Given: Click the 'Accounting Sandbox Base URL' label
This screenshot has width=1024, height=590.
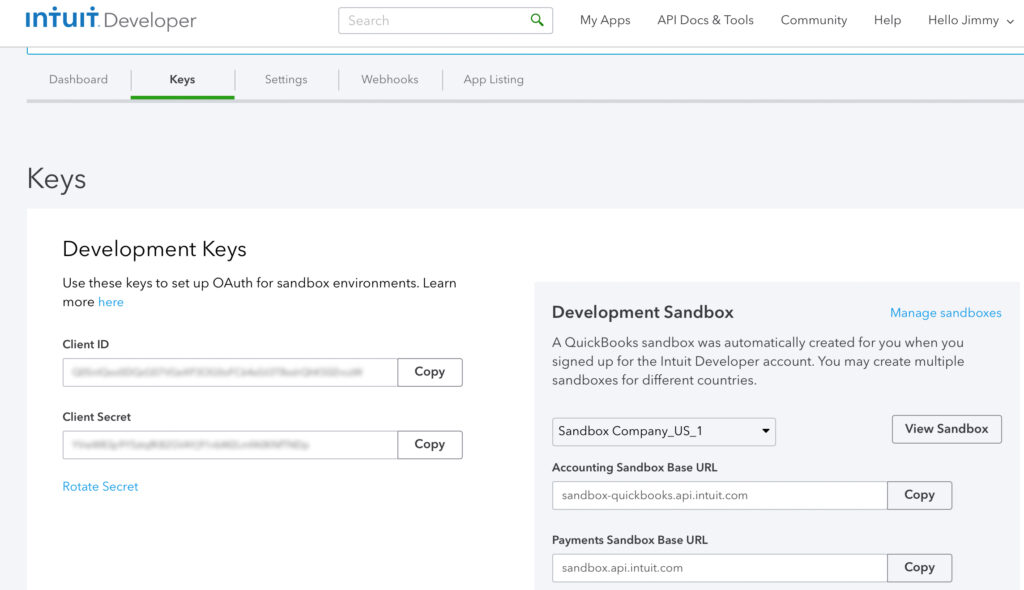Looking at the screenshot, I should pyautogui.click(x=635, y=468).
